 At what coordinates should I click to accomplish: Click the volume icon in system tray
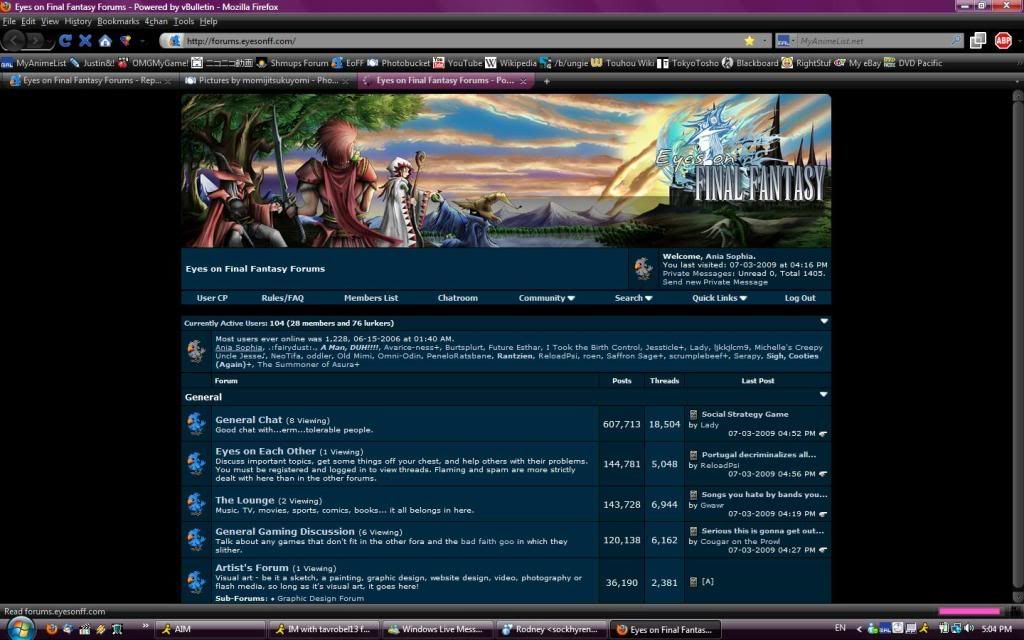(968, 628)
